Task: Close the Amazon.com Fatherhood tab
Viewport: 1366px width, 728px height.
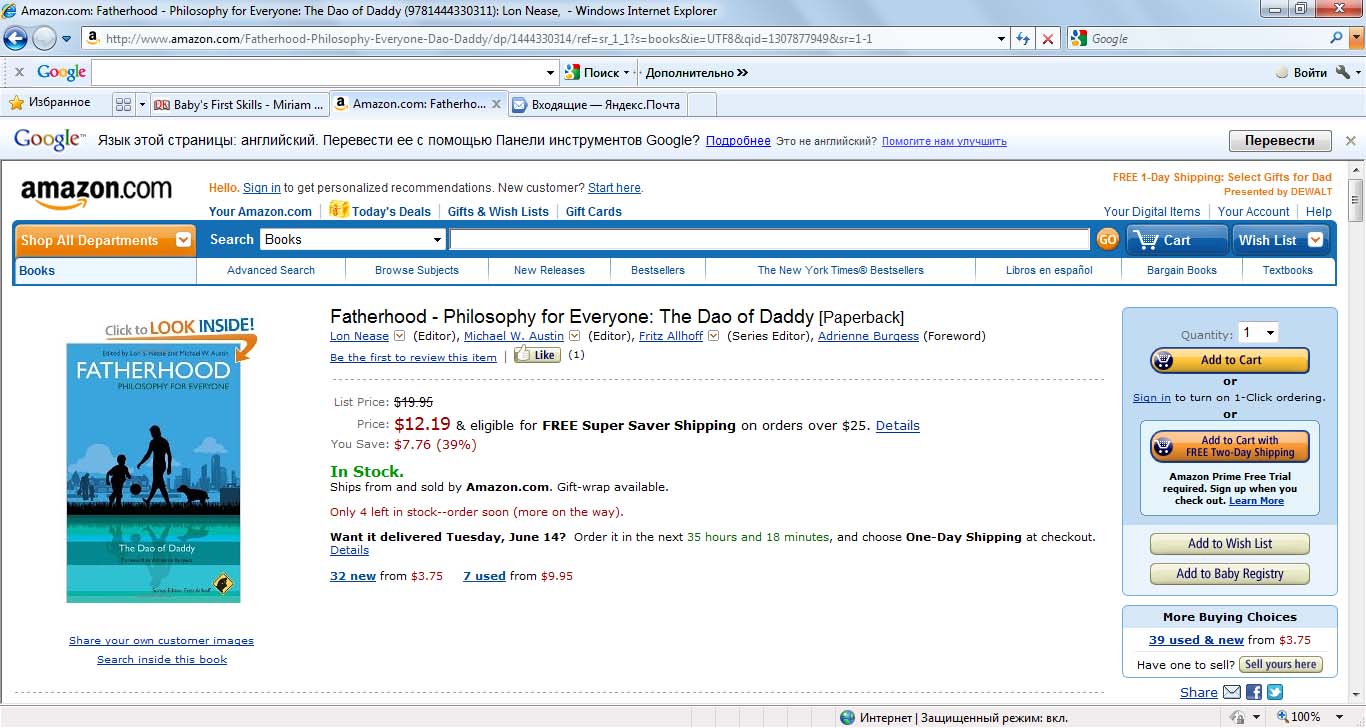Action: [x=496, y=104]
